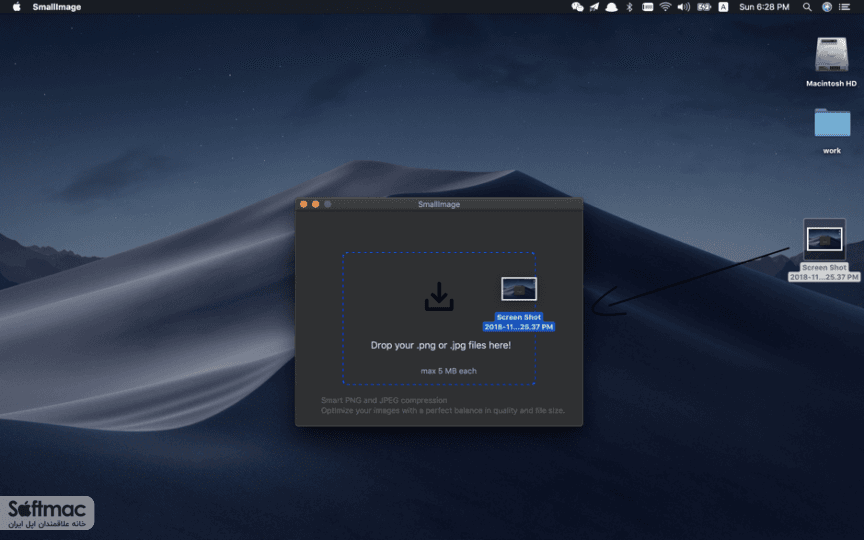This screenshot has width=864, height=540.
Task: Click the battery status icon
Action: coord(704,7)
